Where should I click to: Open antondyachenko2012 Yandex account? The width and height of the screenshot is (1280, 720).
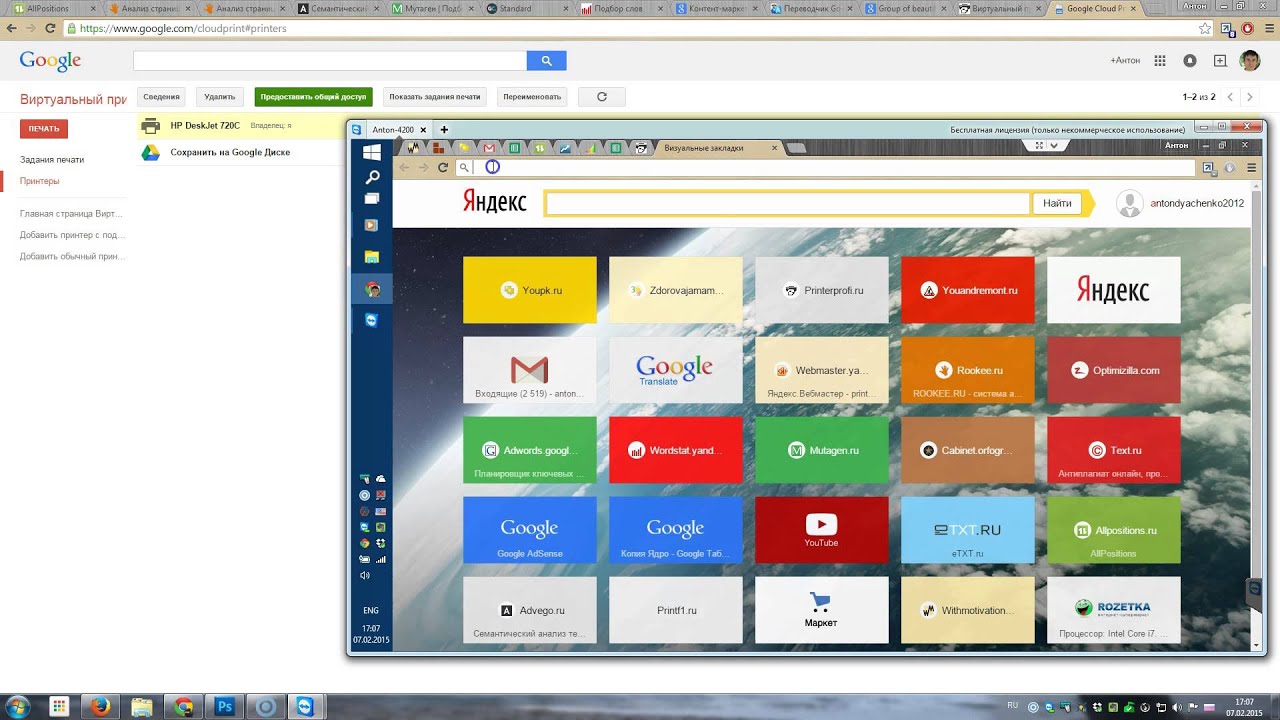[1197, 203]
